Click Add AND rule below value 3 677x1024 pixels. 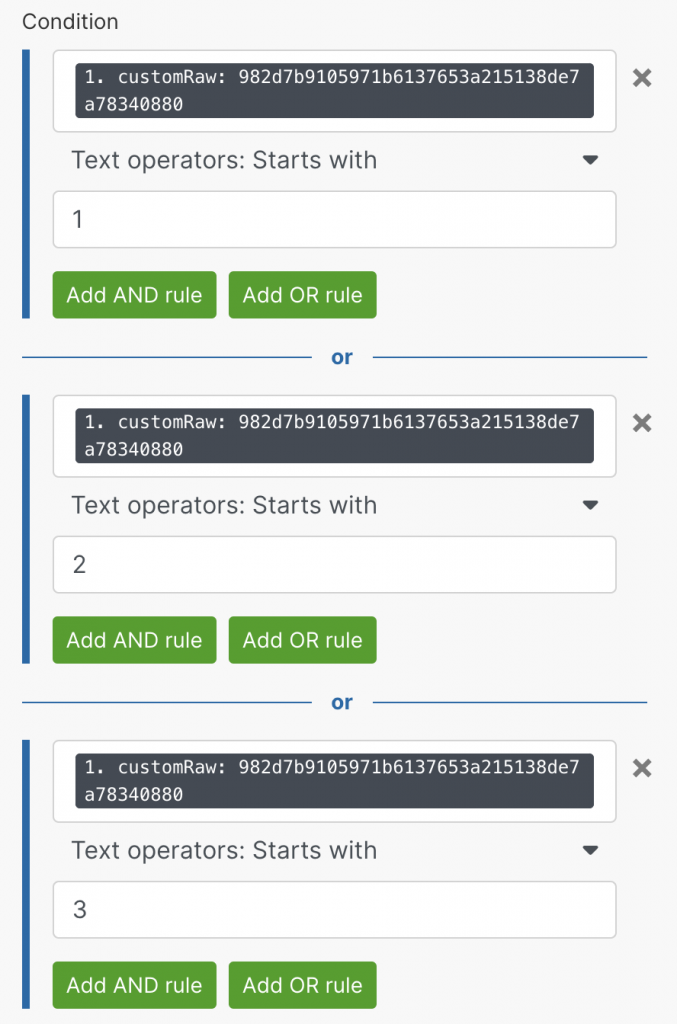(x=134, y=985)
